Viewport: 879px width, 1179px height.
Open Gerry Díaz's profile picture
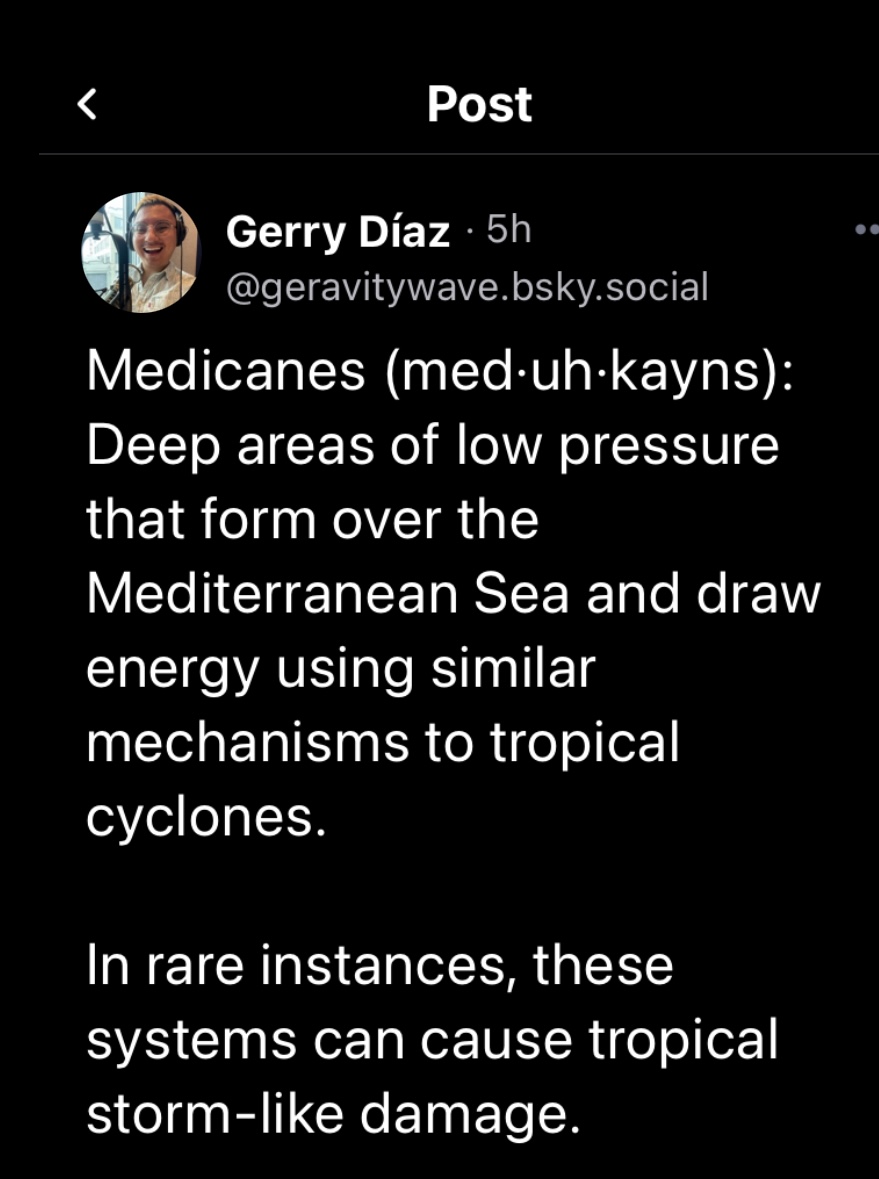click(140, 252)
